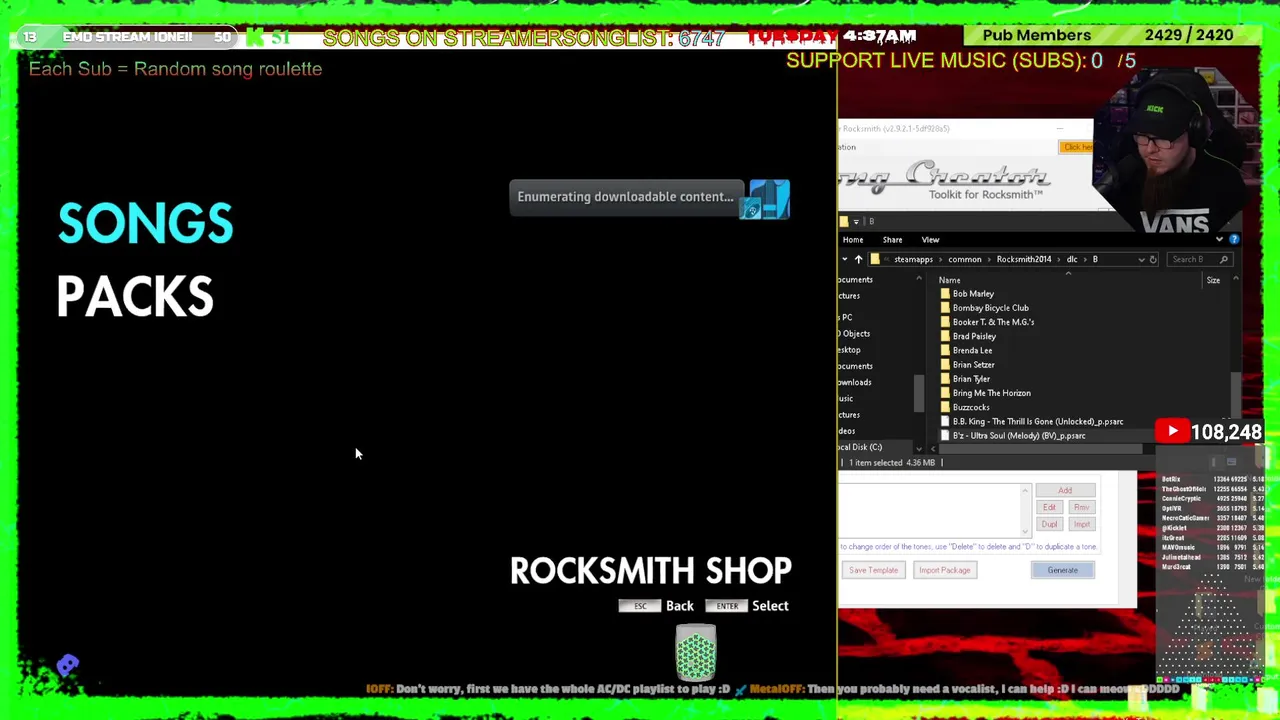Refresh the current Explorer folder

1153,260
